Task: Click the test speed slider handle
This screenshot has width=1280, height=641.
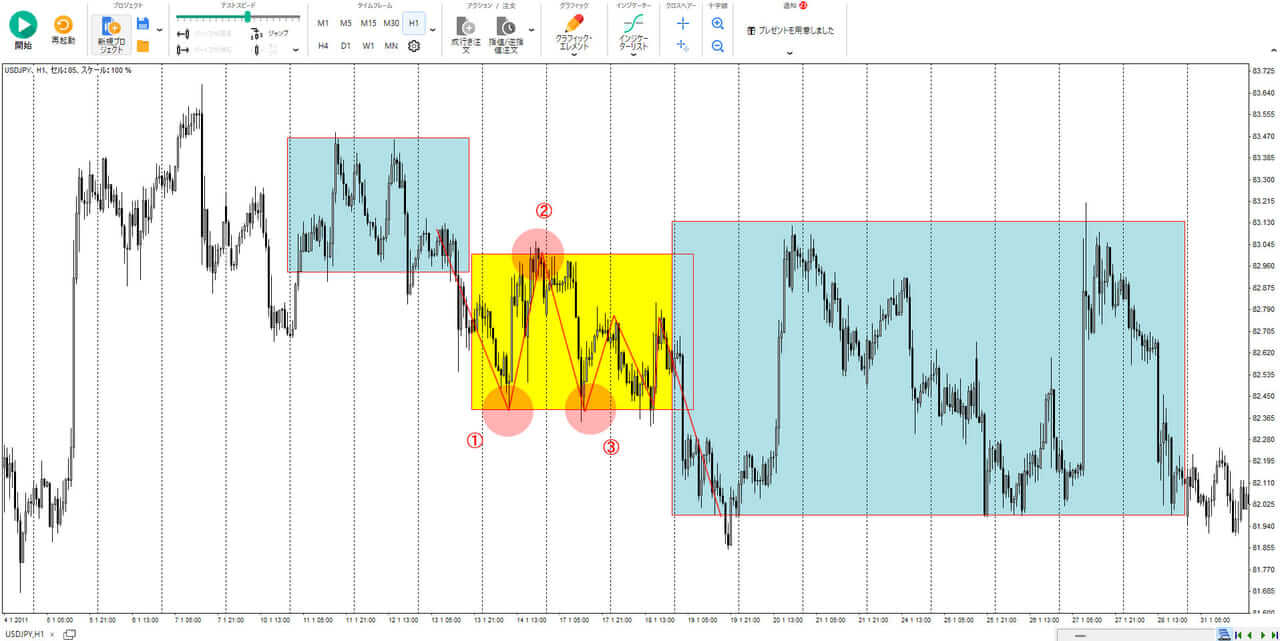Action: [x=247, y=17]
